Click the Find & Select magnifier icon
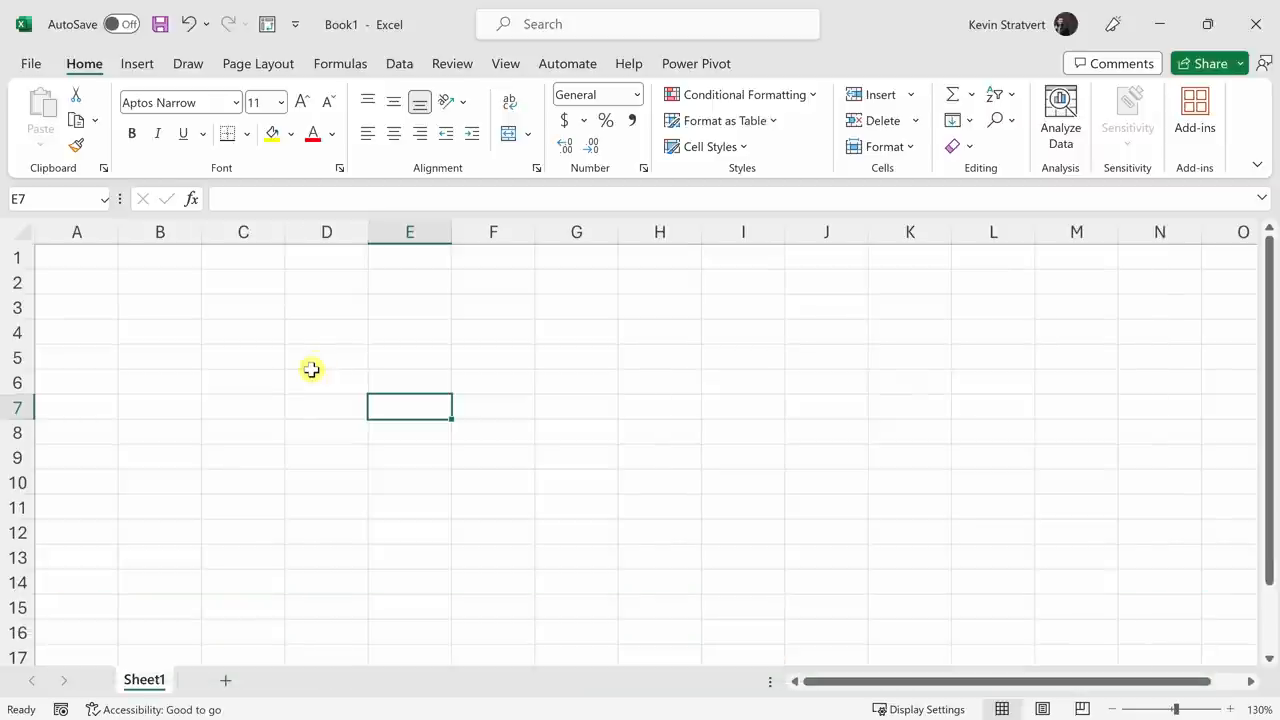 coord(994,120)
